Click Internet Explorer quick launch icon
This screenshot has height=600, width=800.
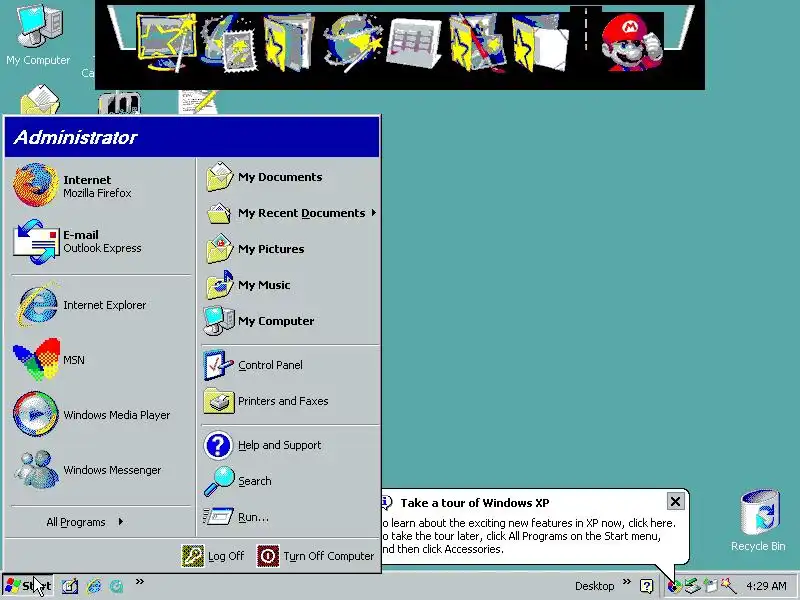coord(94,586)
